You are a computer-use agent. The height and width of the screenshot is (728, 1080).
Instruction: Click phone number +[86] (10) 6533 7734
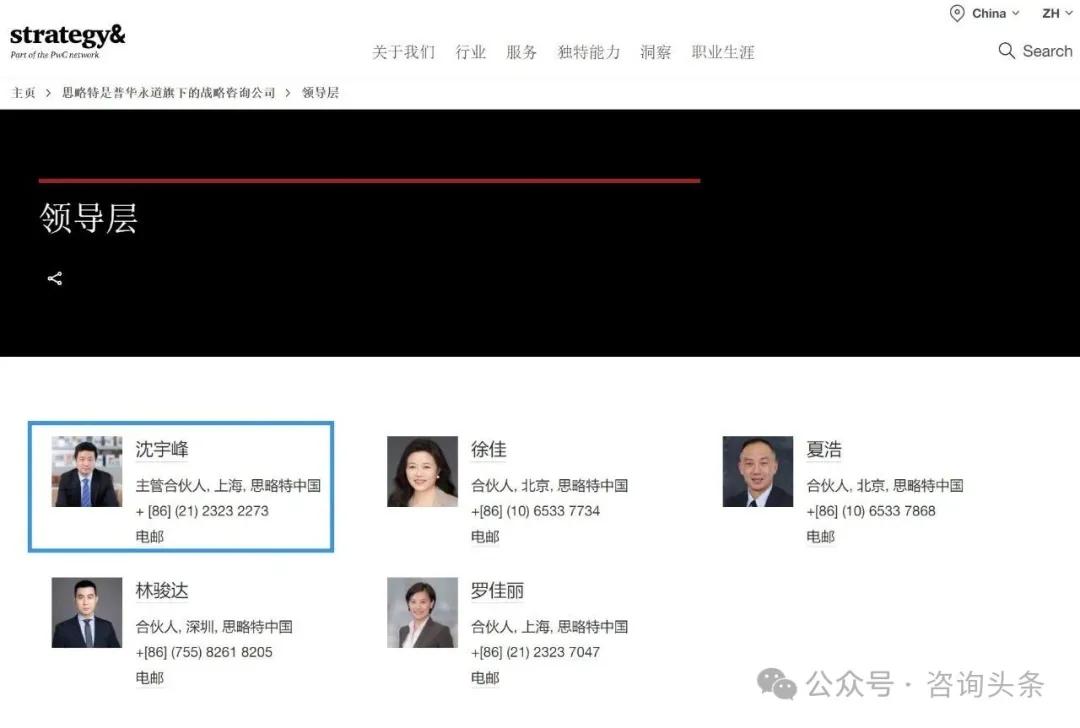tap(536, 511)
